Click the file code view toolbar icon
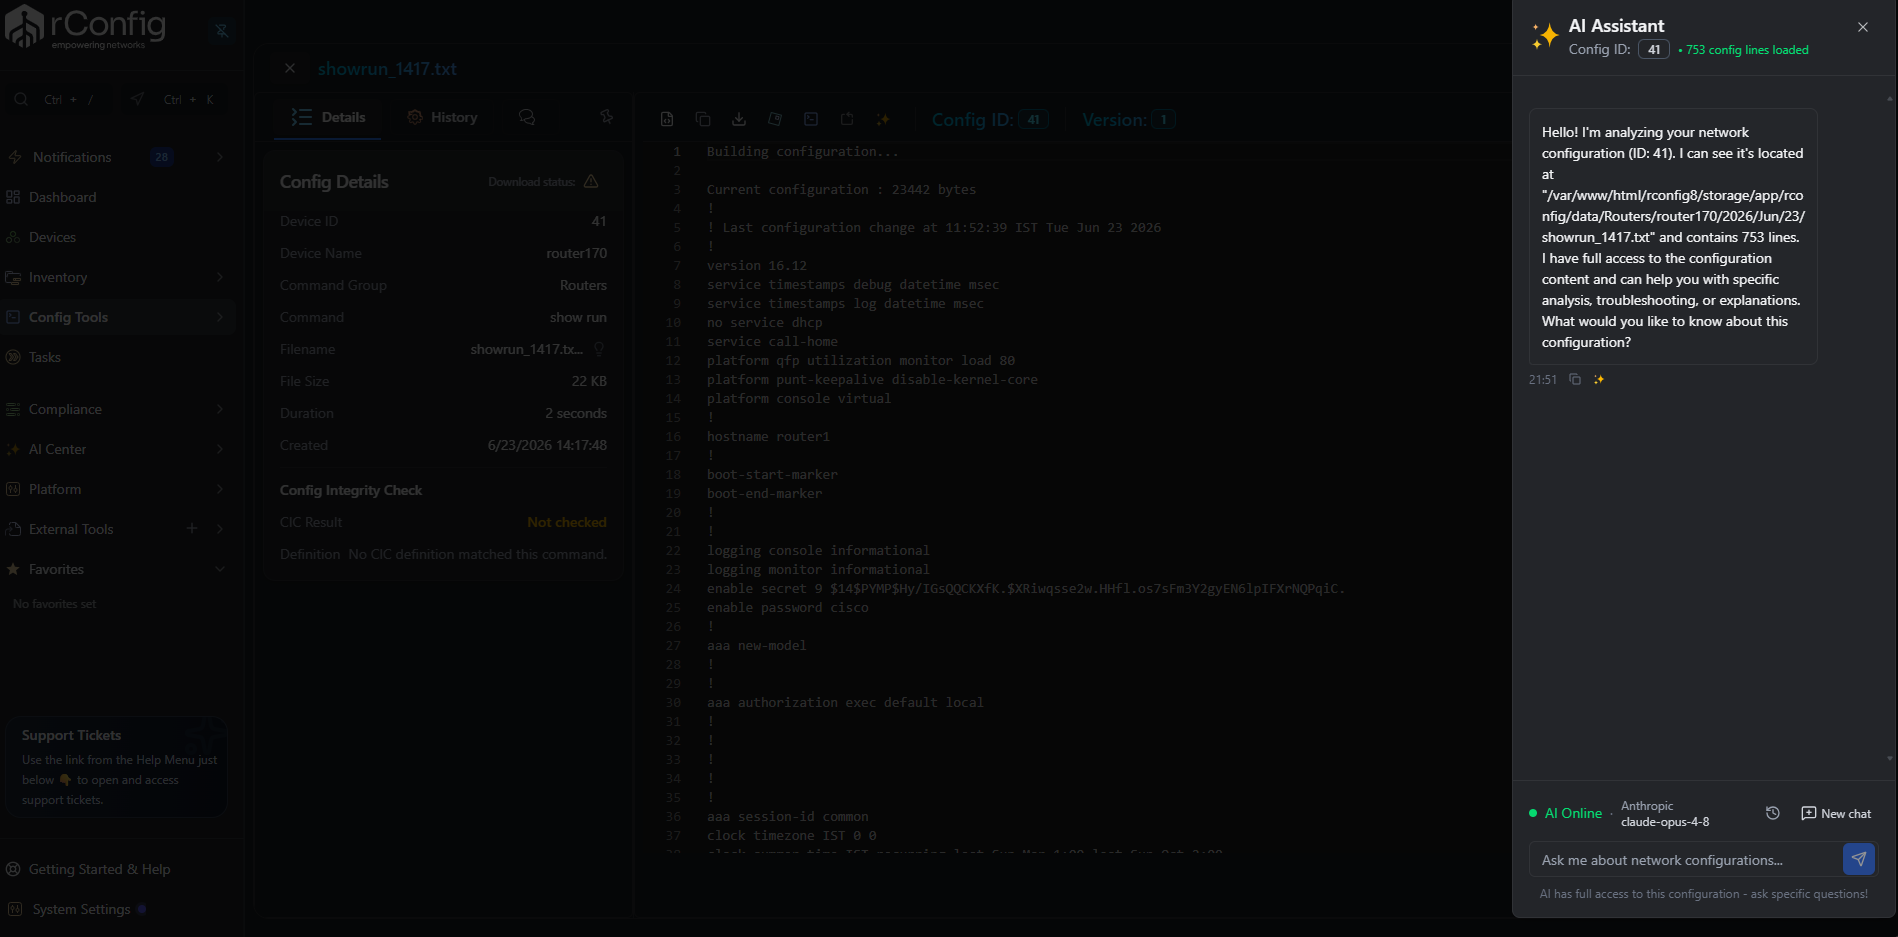The height and width of the screenshot is (937, 1898). point(667,119)
